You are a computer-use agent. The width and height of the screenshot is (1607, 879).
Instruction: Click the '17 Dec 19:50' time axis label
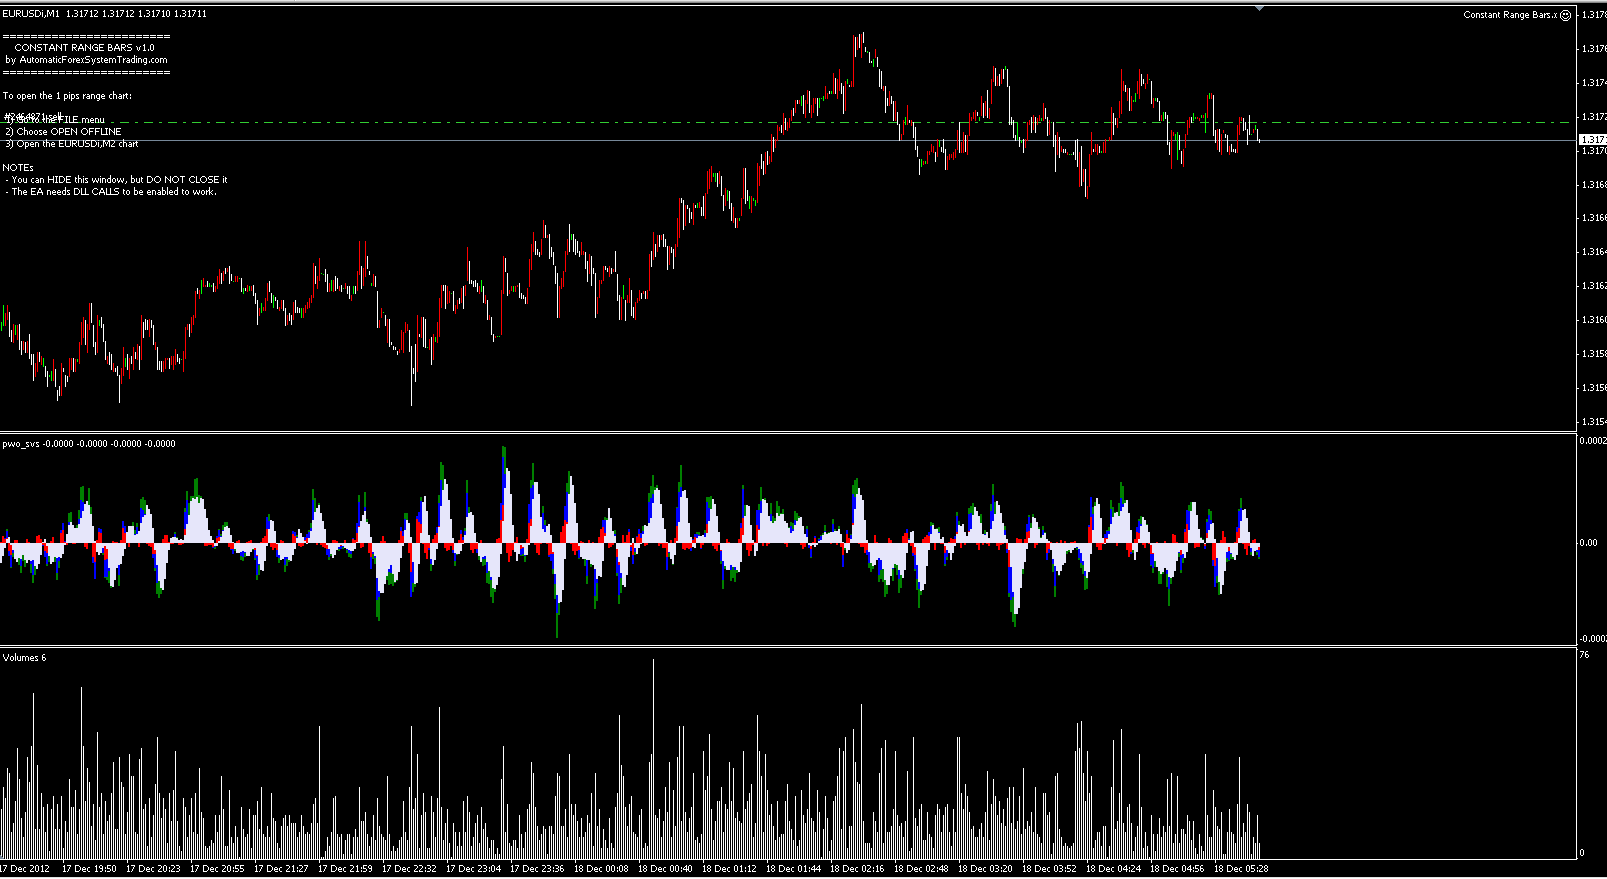[x=90, y=869]
